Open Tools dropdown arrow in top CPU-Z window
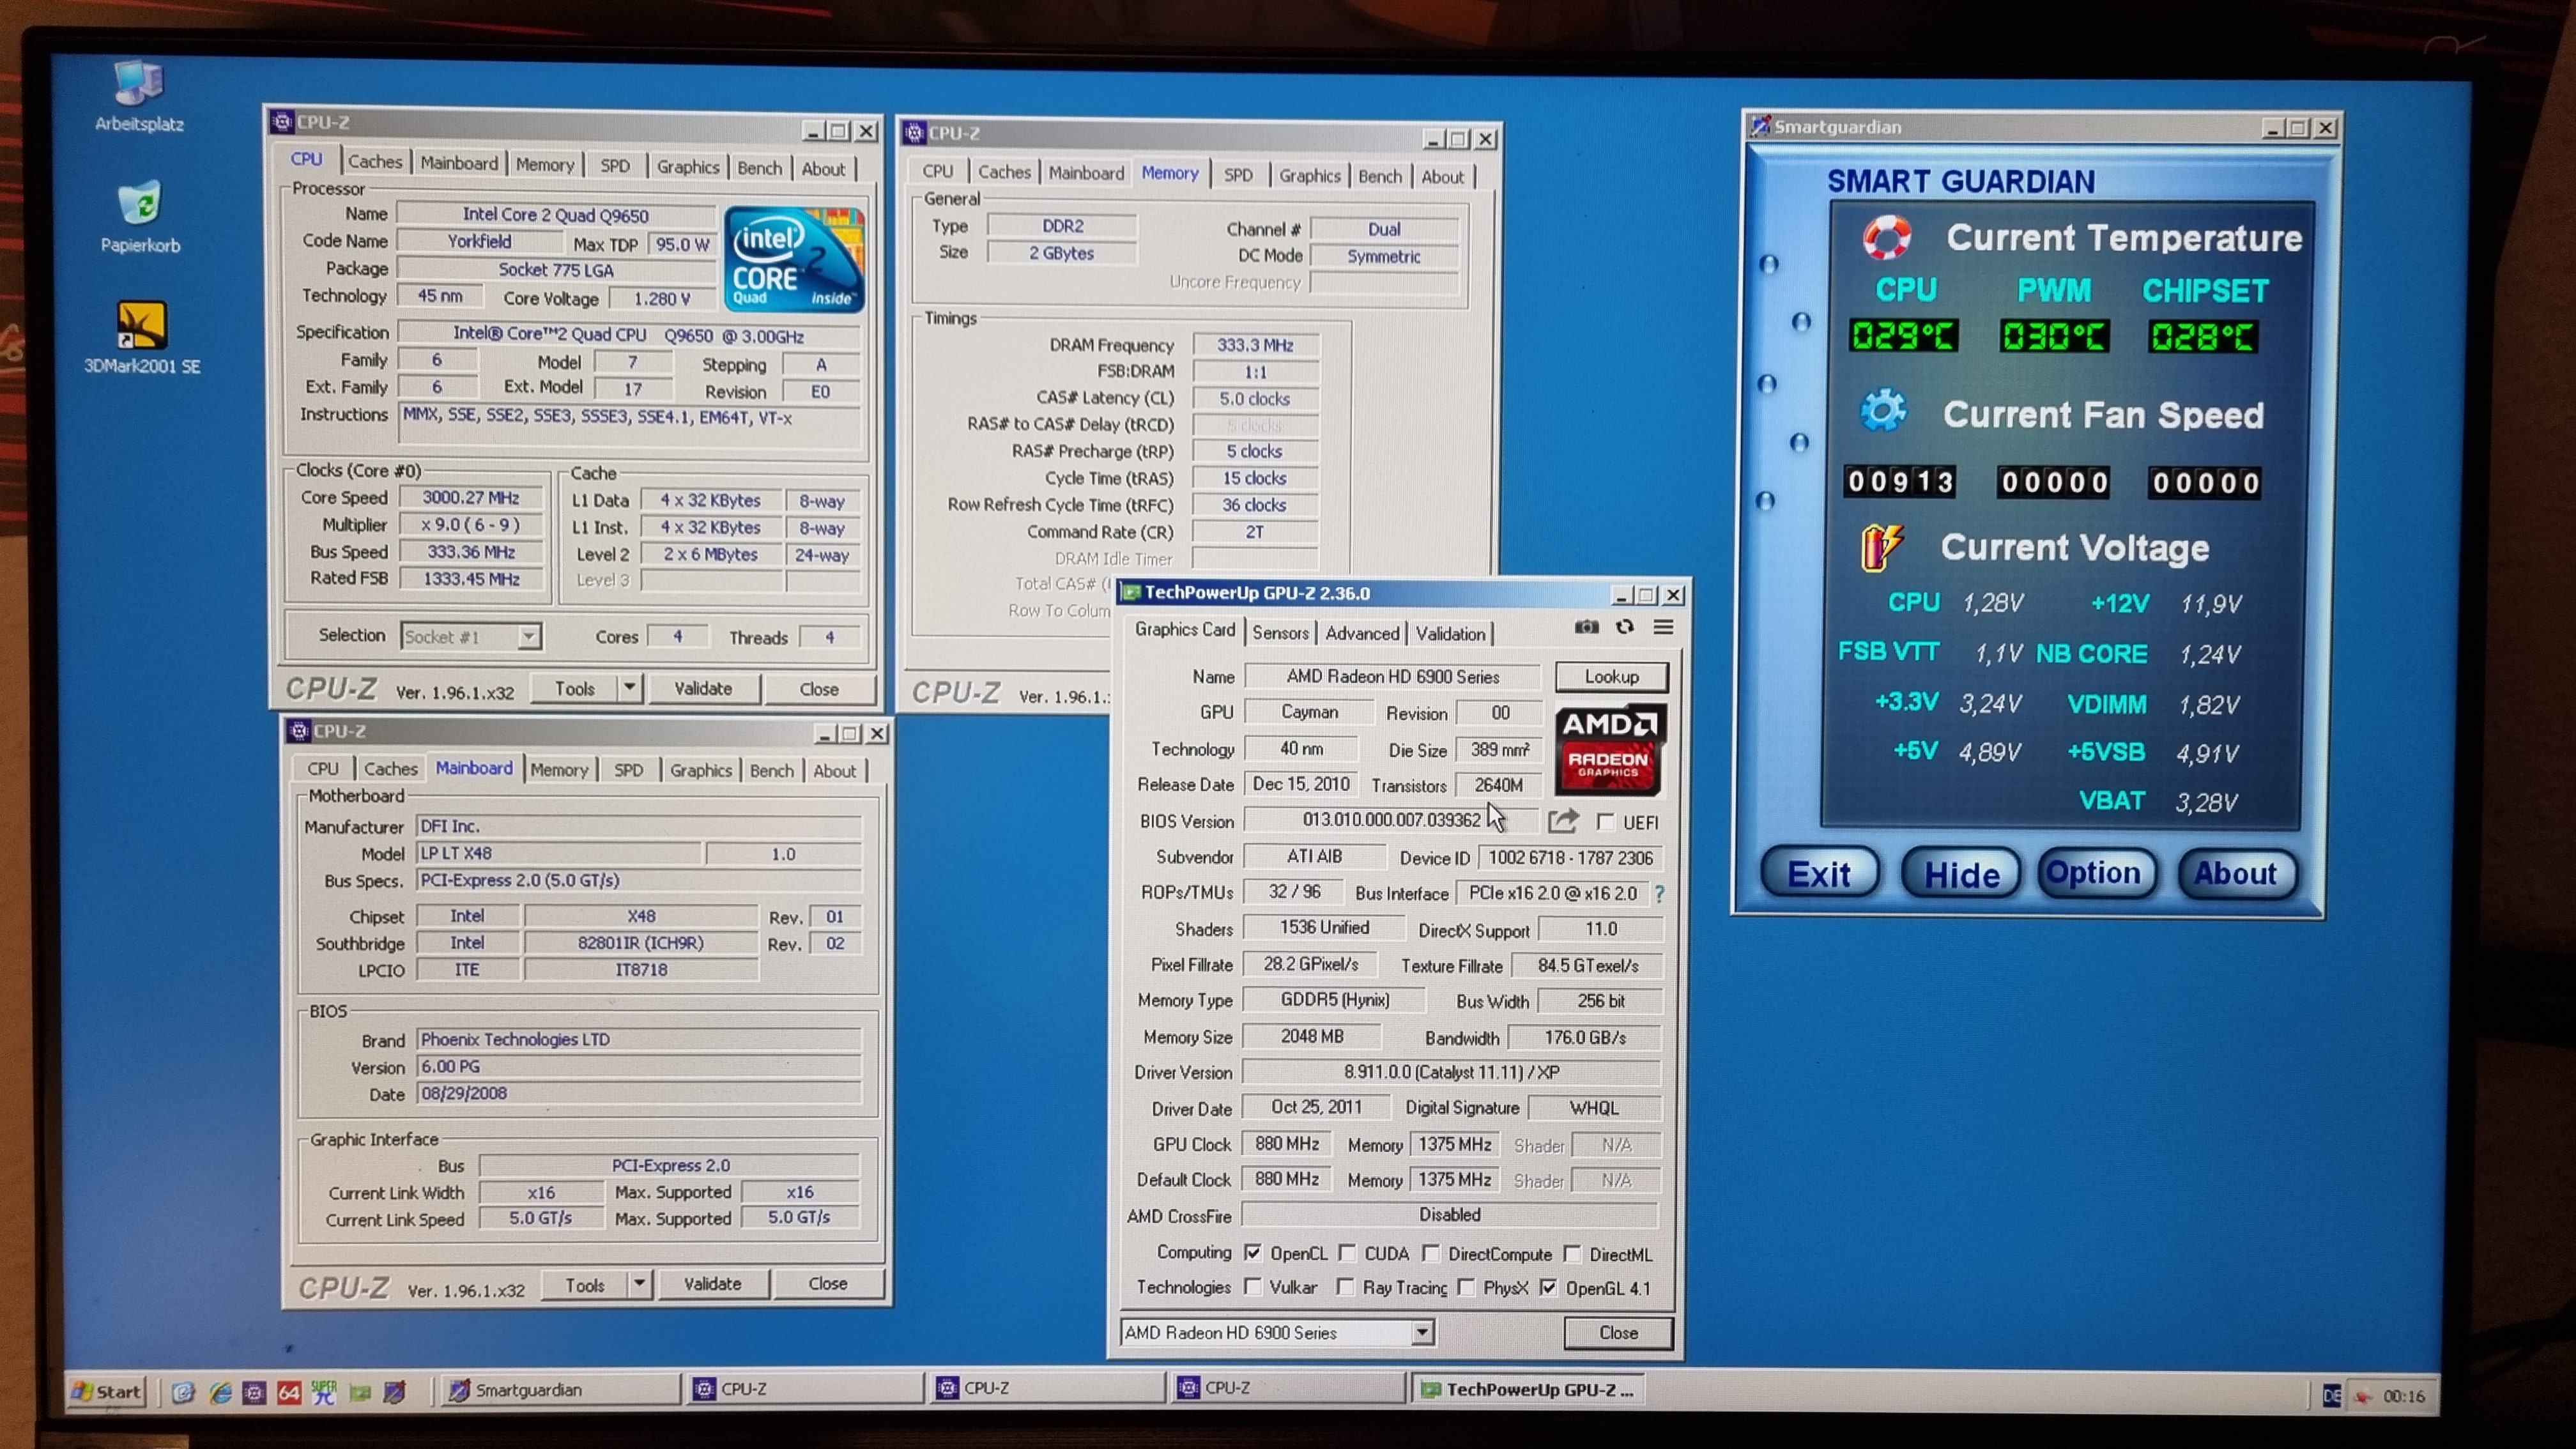The height and width of the screenshot is (1449, 2576). [629, 688]
